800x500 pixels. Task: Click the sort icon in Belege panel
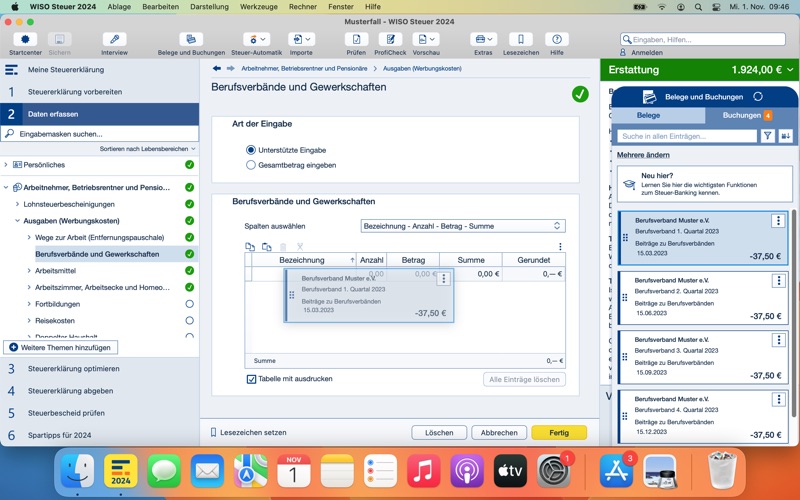point(785,136)
